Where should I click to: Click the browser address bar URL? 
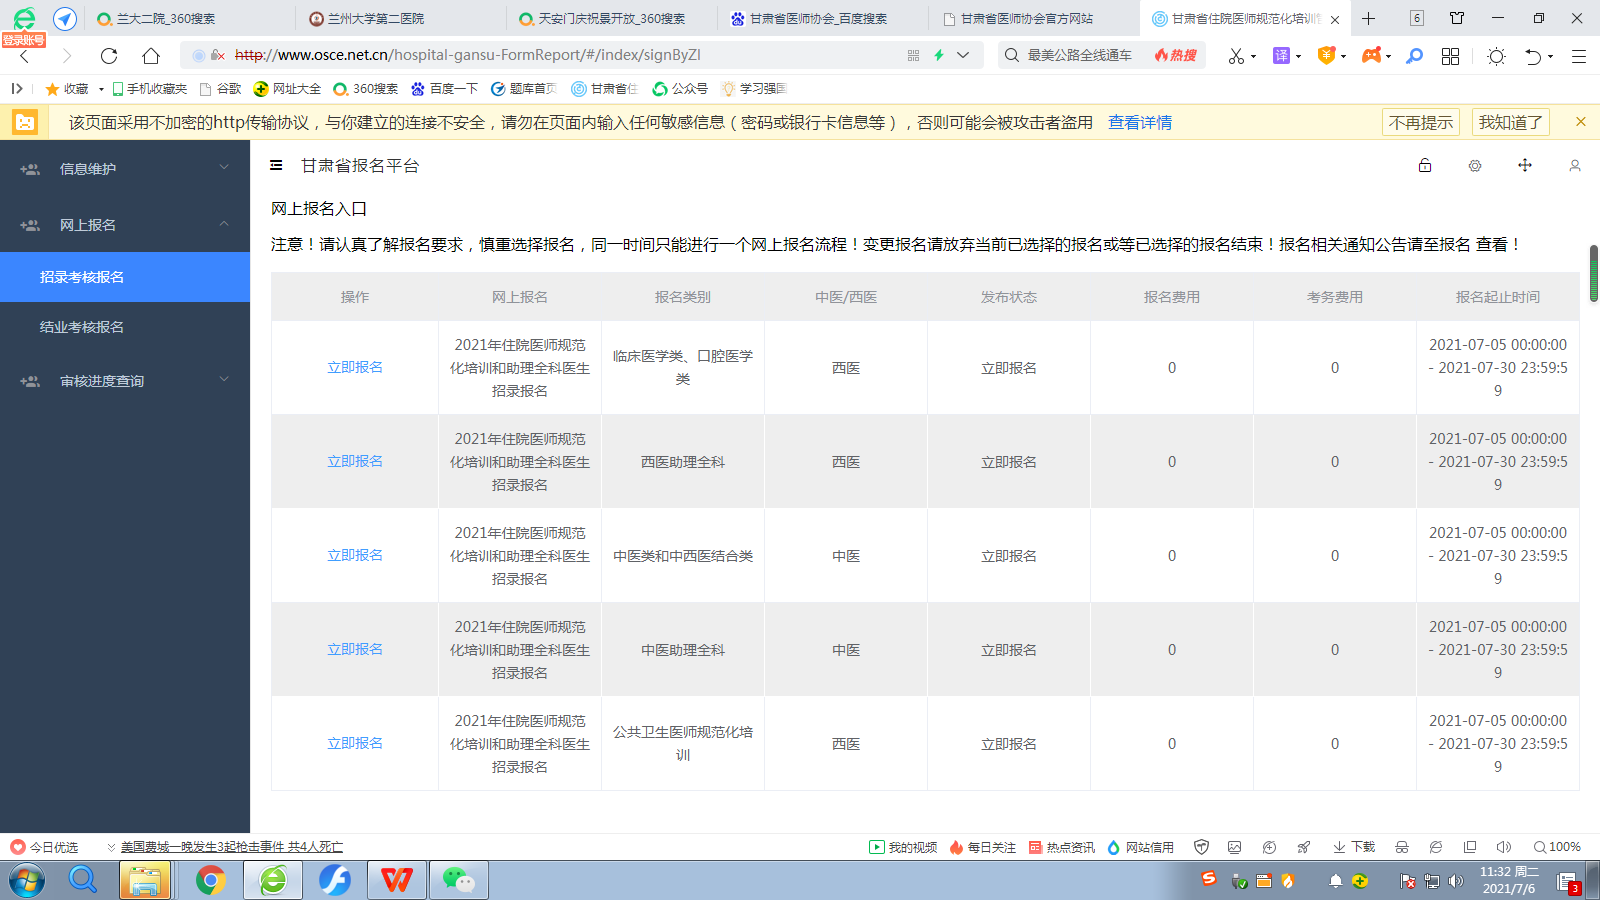click(x=468, y=55)
